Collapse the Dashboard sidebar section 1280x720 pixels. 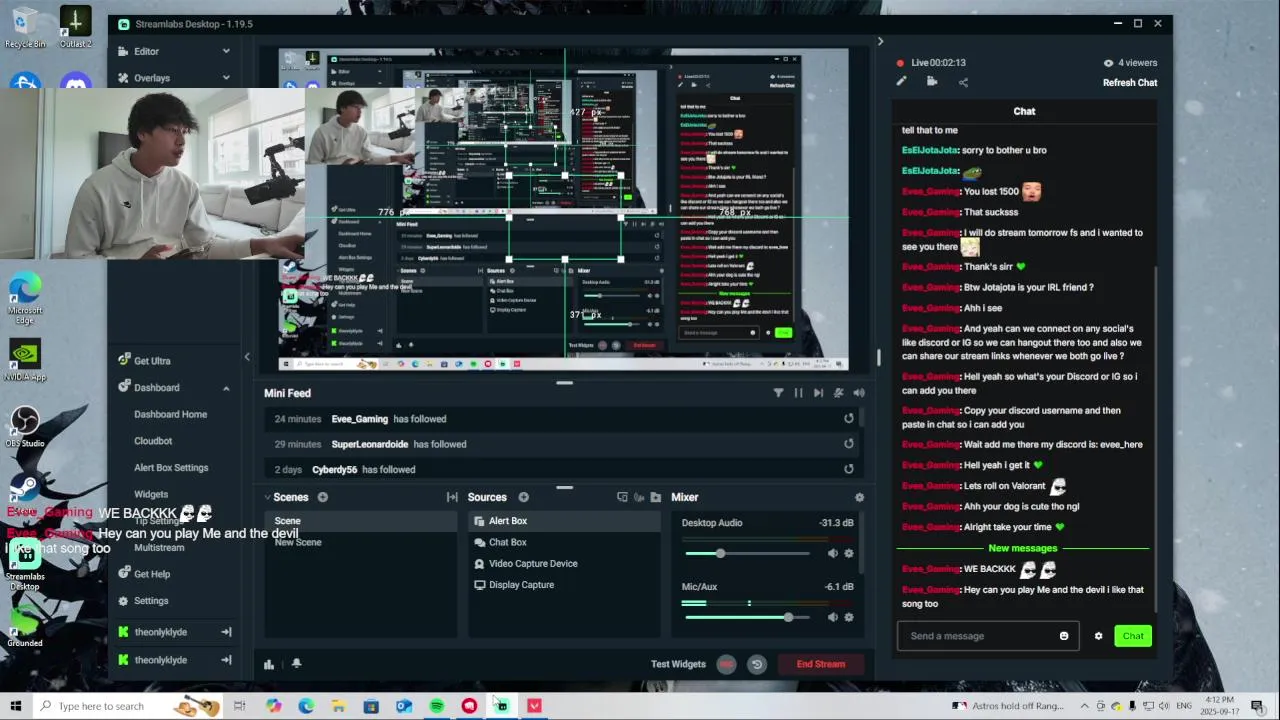coord(226,388)
